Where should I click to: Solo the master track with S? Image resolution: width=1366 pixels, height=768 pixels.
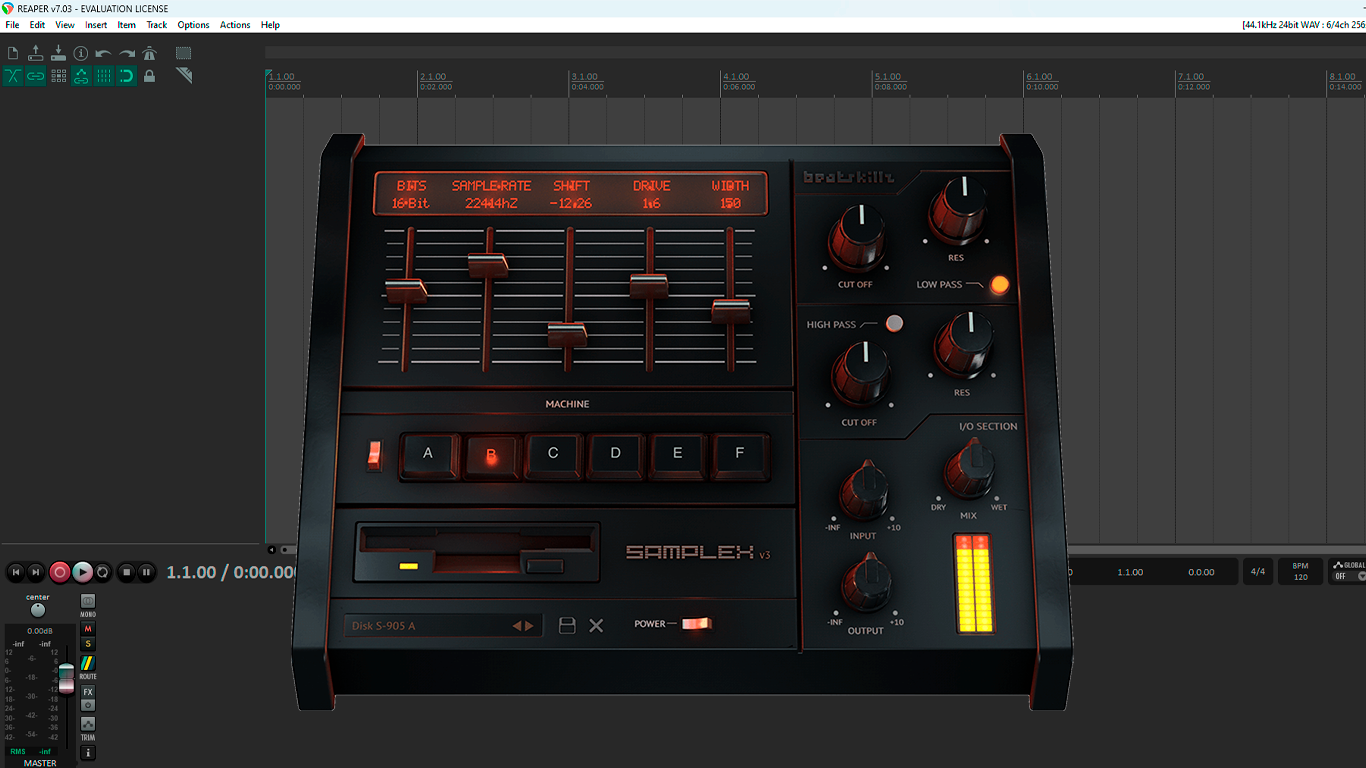click(88, 644)
